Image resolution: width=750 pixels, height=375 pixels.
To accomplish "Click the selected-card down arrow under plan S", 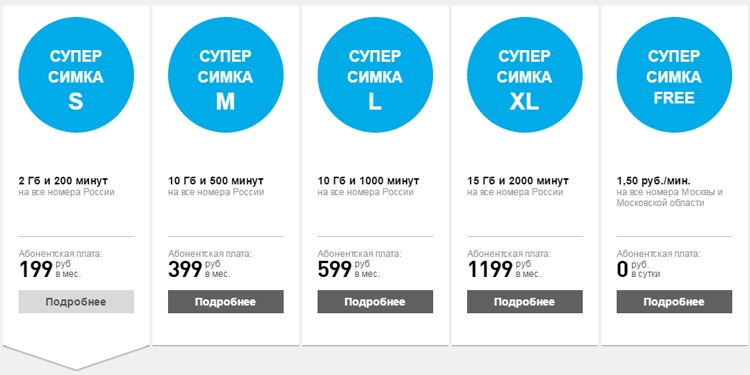I will click(x=76, y=357).
